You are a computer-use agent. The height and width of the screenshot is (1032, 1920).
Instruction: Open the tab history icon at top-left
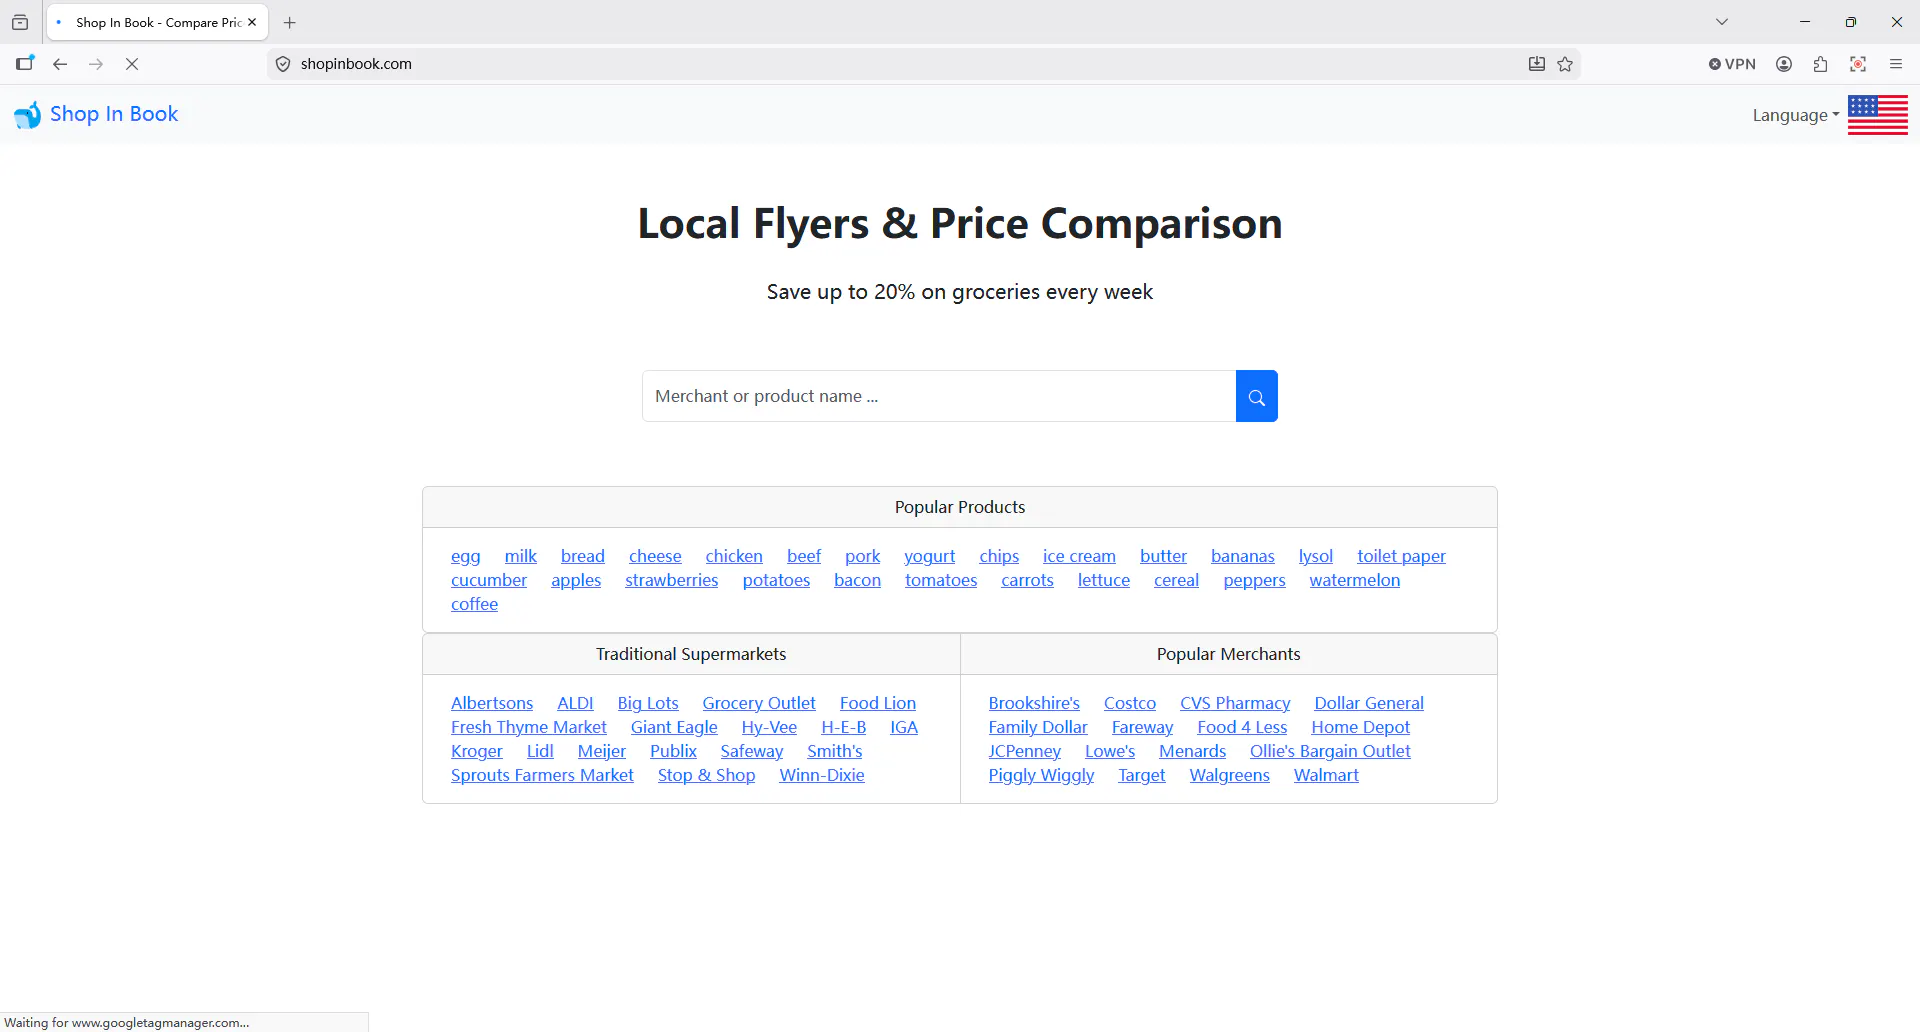(20, 22)
